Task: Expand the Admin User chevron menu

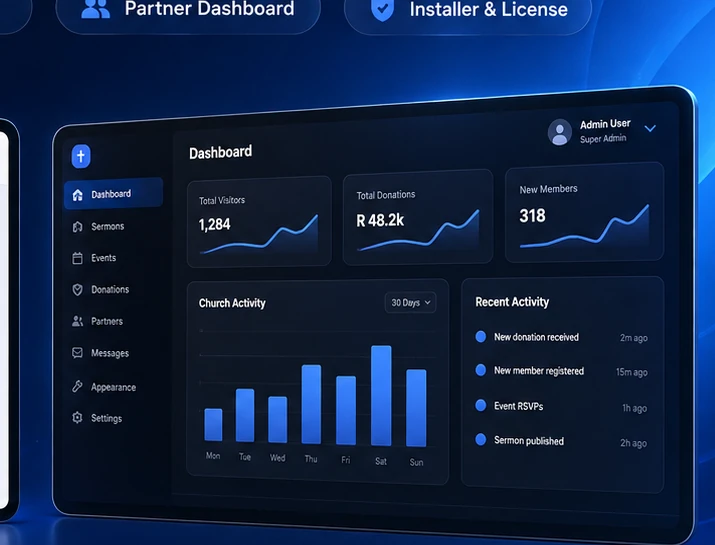Action: pos(650,128)
